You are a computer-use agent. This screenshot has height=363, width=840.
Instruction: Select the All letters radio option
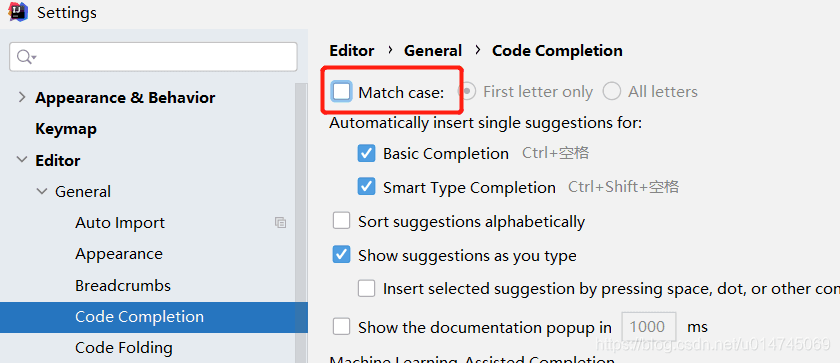pos(611,92)
